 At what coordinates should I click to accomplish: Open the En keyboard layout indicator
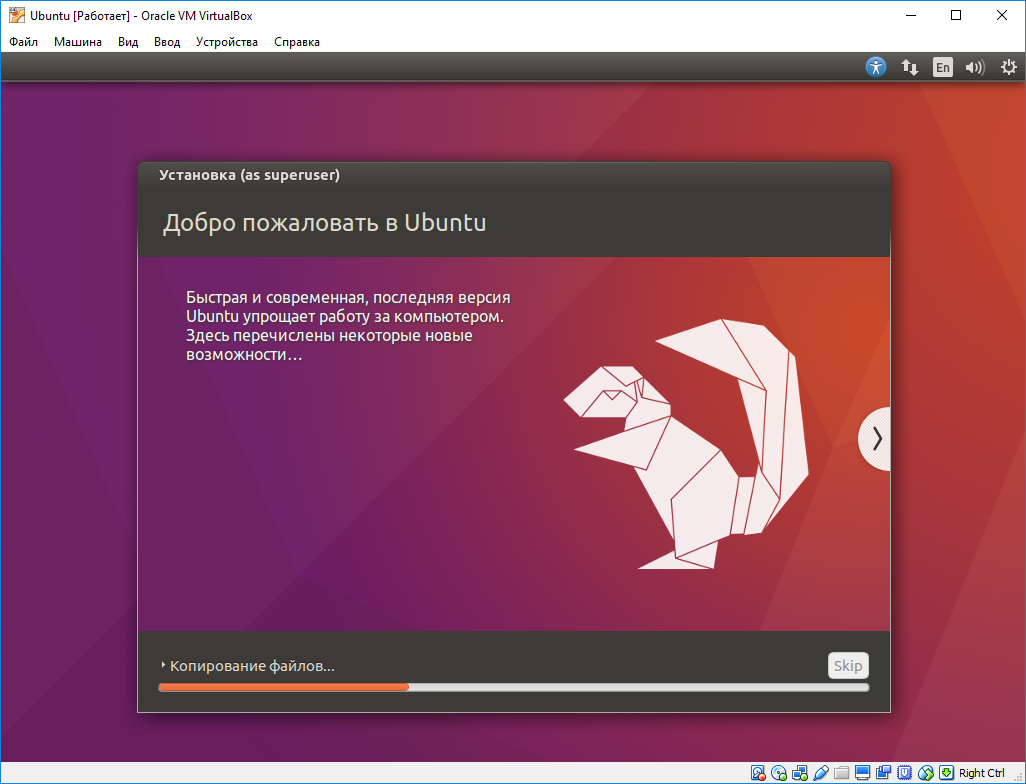coord(942,67)
